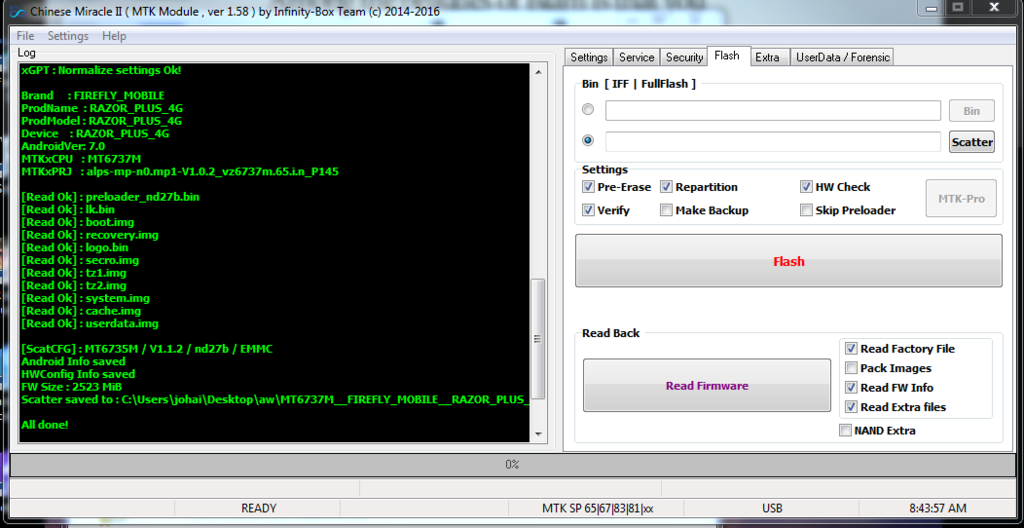Screen dimensions: 1024x528
Task: Enable the Skip Preloader checkbox
Action: click(806, 210)
